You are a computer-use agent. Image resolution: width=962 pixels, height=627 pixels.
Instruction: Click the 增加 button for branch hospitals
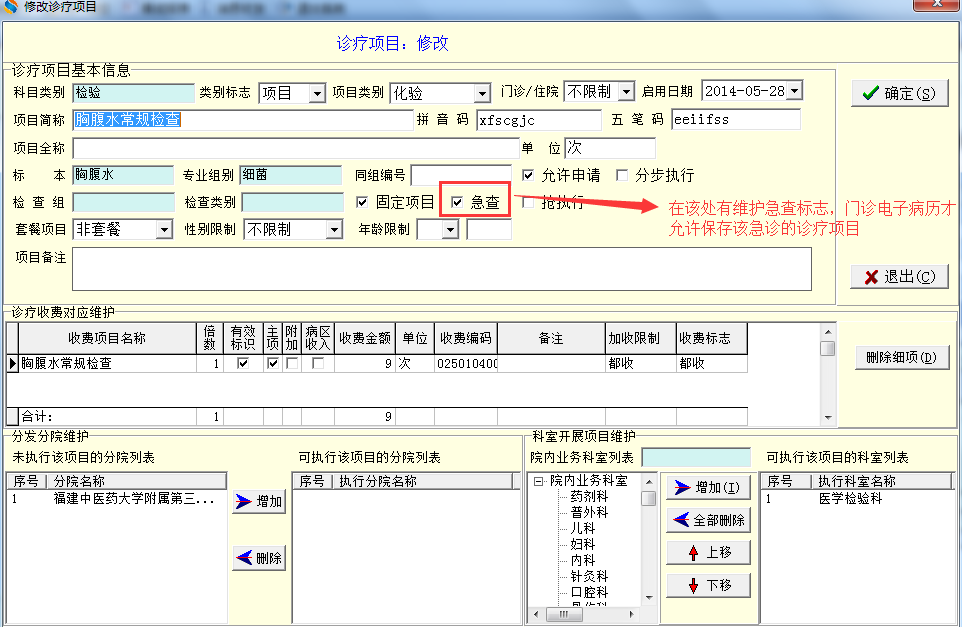click(259, 502)
